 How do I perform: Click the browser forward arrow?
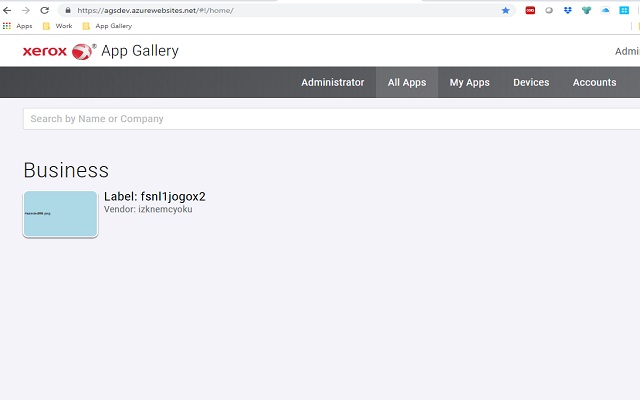(26, 10)
